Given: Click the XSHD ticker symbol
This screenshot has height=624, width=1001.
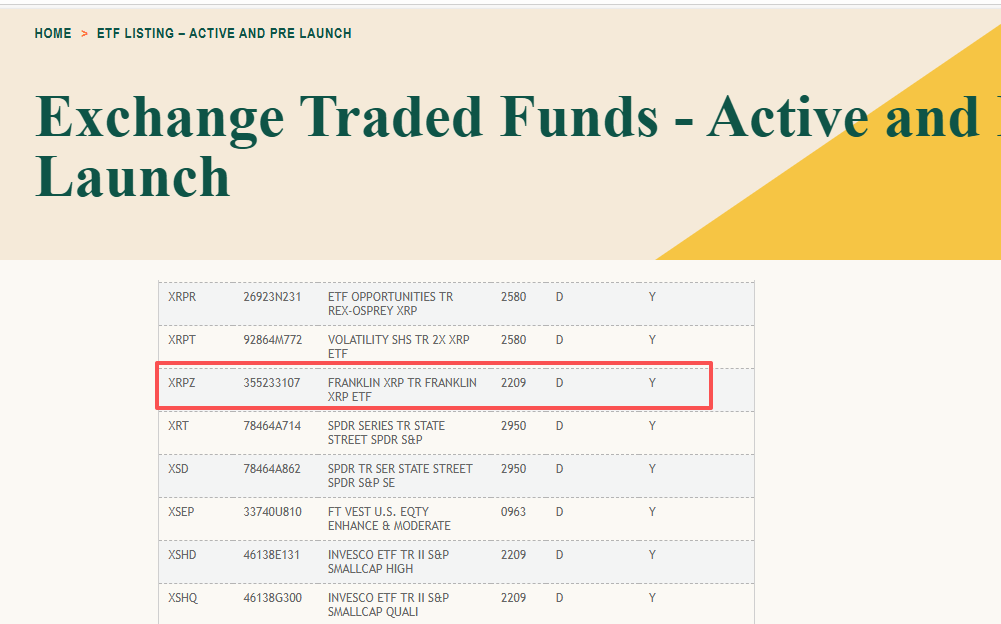Looking at the screenshot, I should point(183,555).
